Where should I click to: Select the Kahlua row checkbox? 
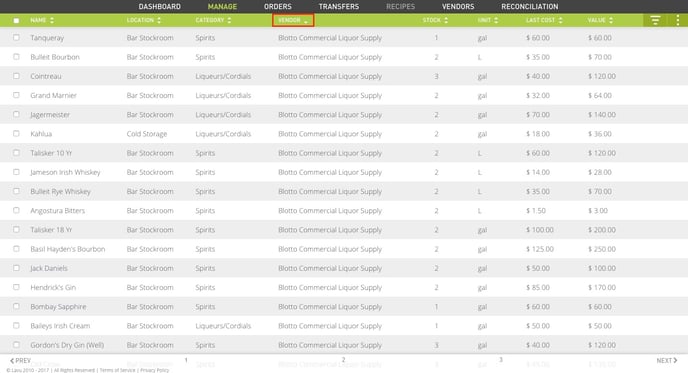click(x=16, y=133)
